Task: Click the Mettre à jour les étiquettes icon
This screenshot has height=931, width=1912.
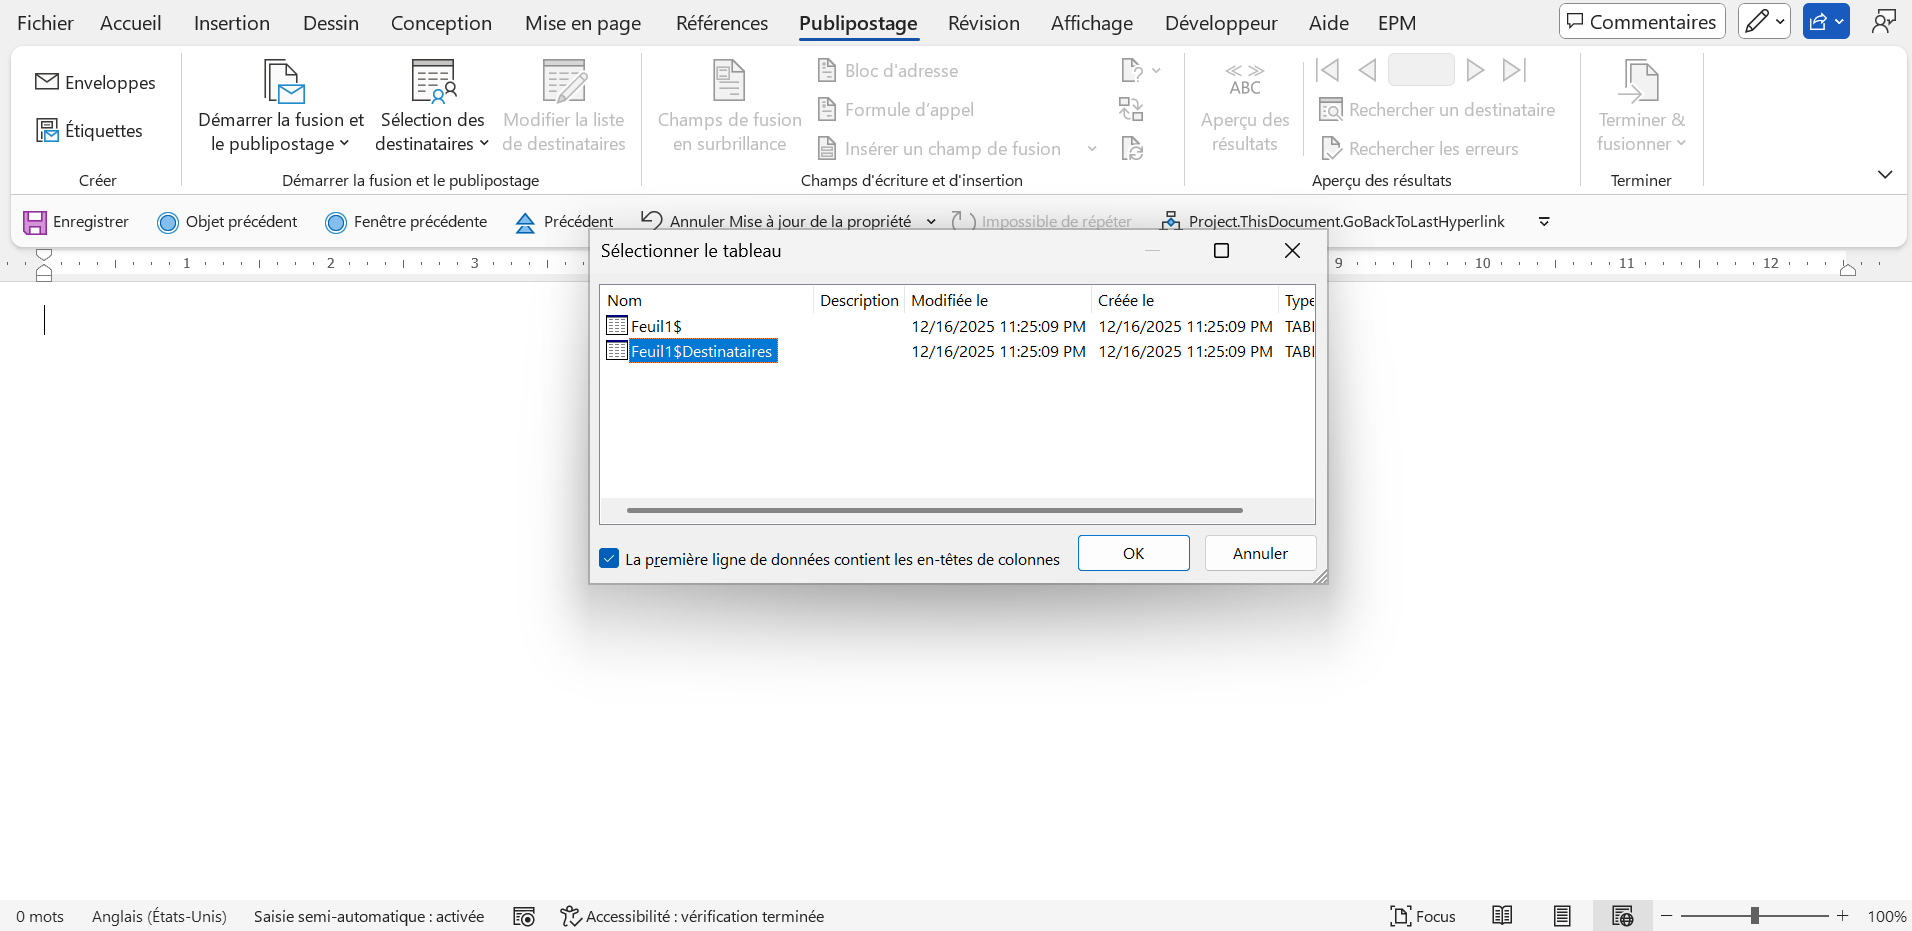Action: tap(1132, 149)
